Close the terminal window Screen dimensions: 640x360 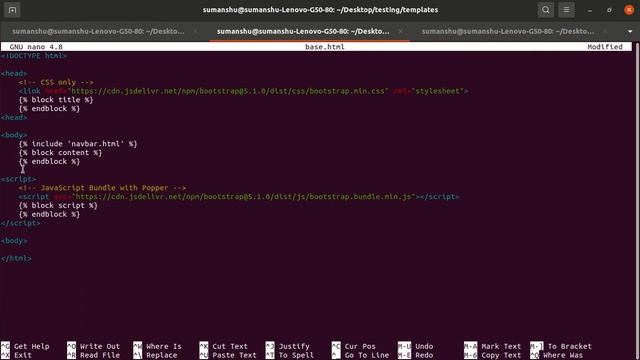point(629,10)
